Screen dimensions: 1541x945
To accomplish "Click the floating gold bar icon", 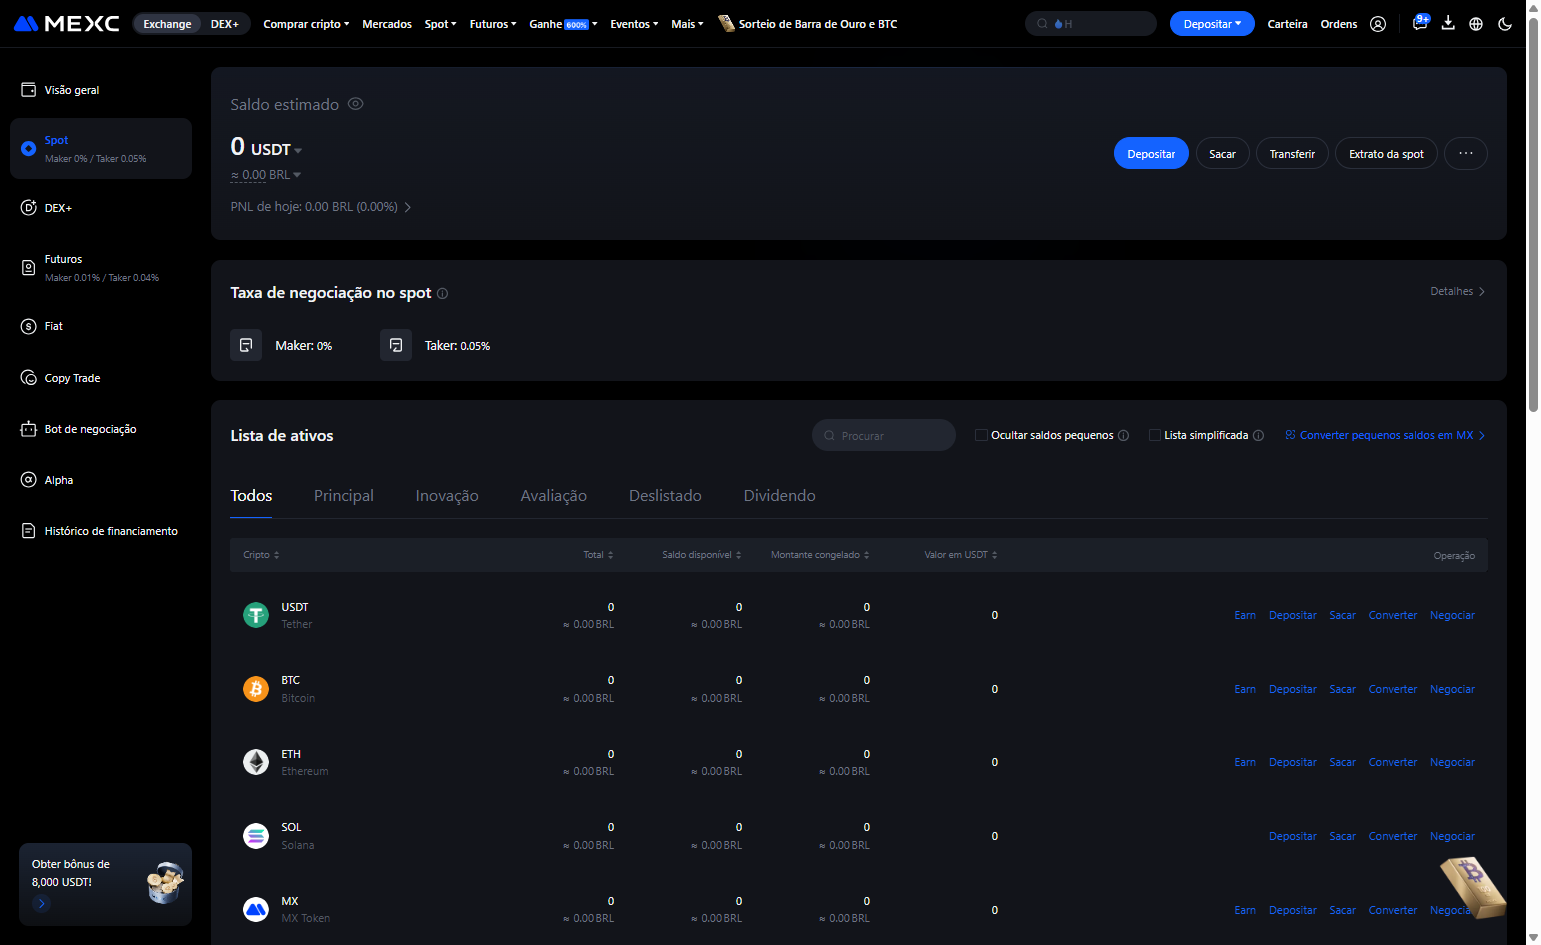I will (x=1473, y=887).
